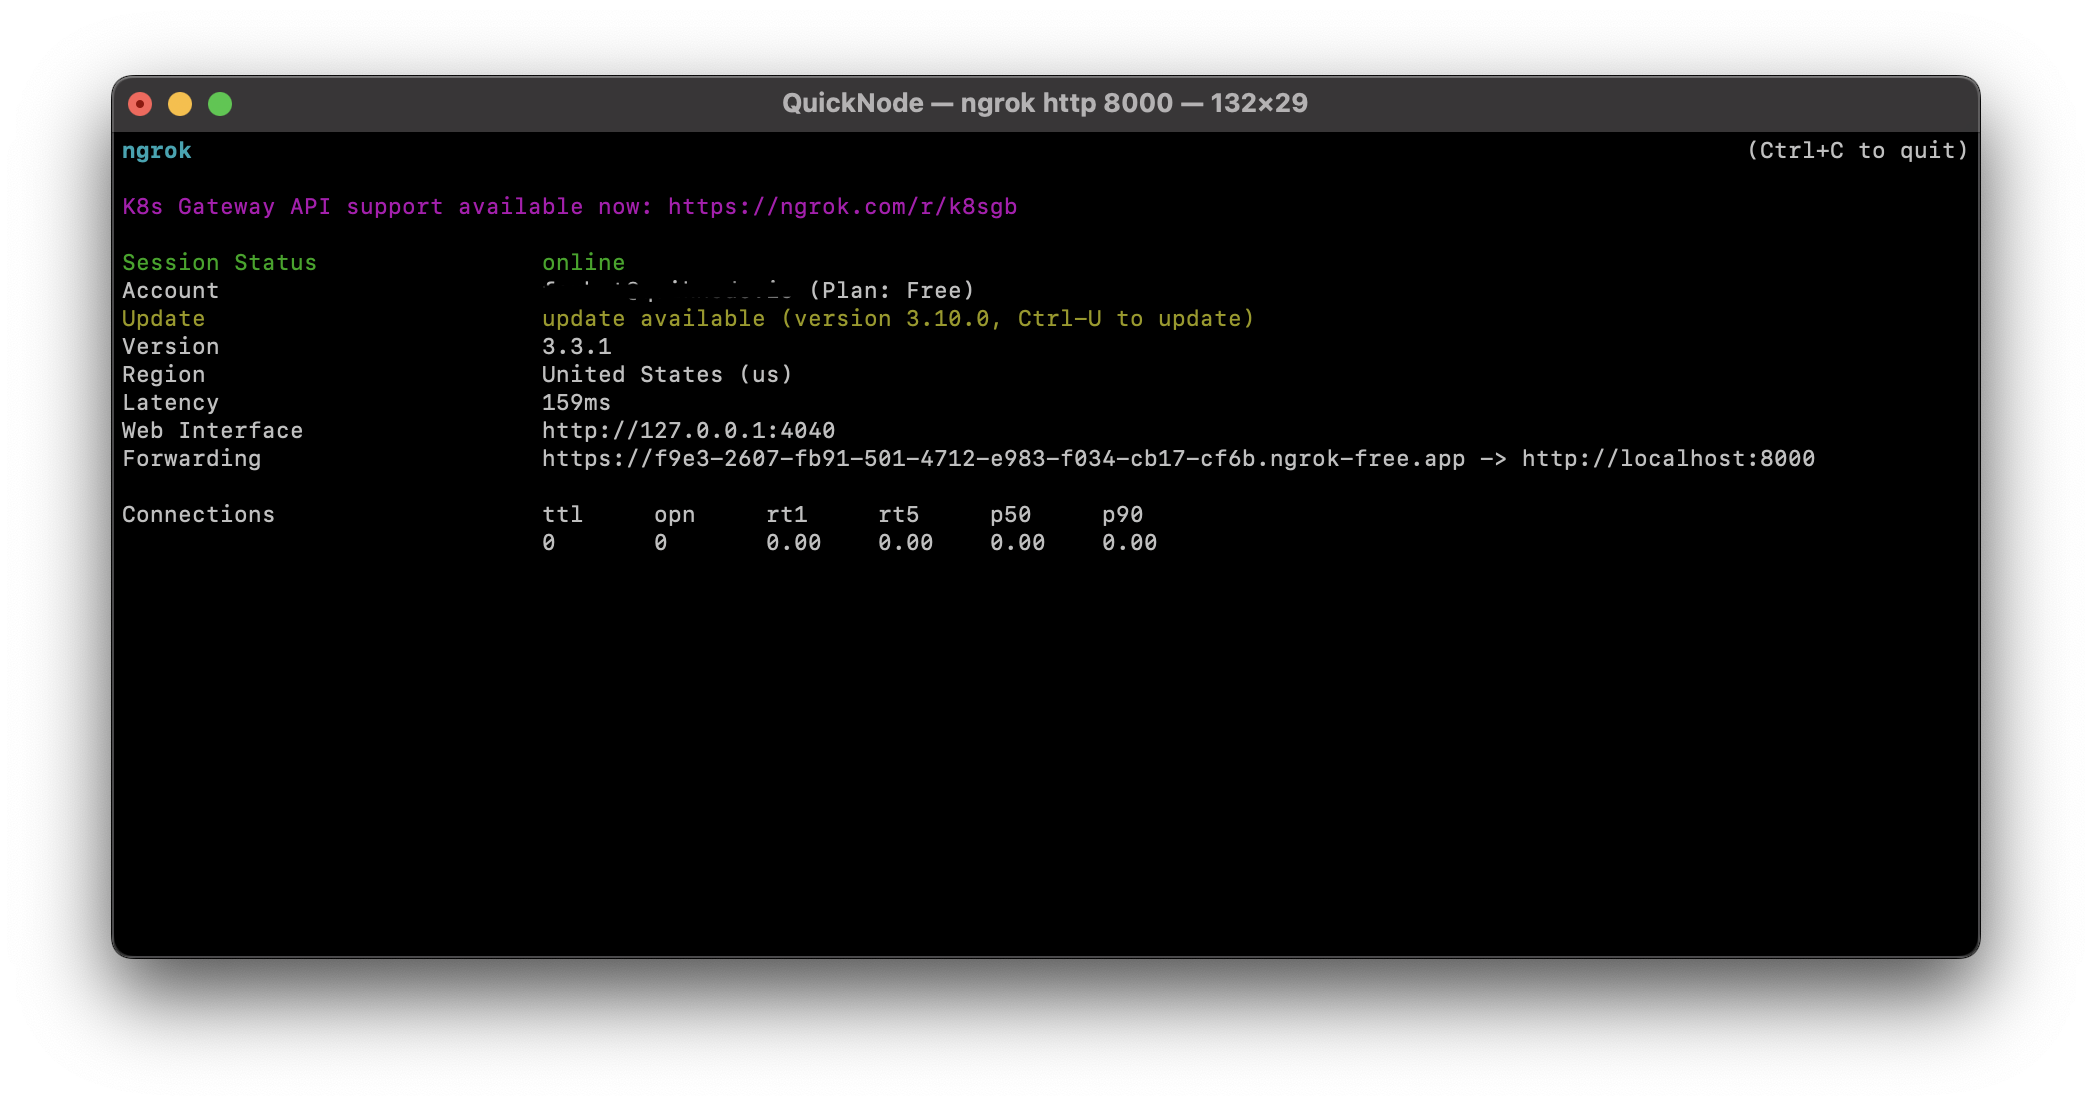Click the 'United States (us)' value
The width and height of the screenshot is (2092, 1106).
(x=667, y=375)
